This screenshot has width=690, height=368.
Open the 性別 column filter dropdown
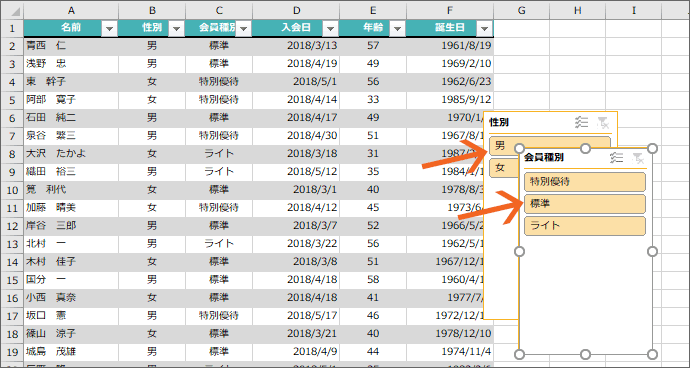click(176, 29)
